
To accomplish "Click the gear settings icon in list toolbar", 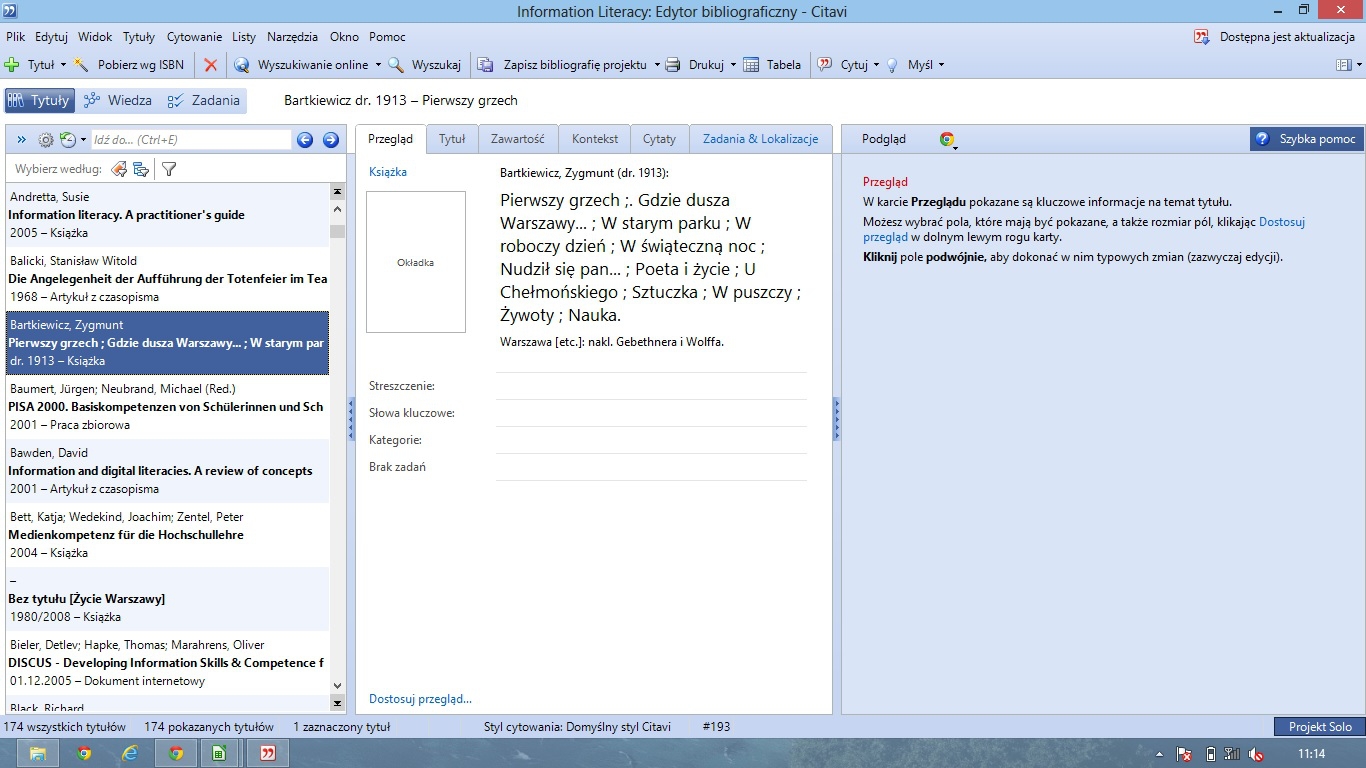I will tap(46, 140).
